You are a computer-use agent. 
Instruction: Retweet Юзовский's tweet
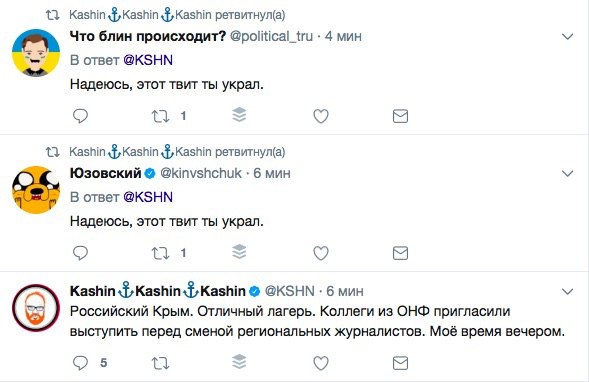pos(160,253)
